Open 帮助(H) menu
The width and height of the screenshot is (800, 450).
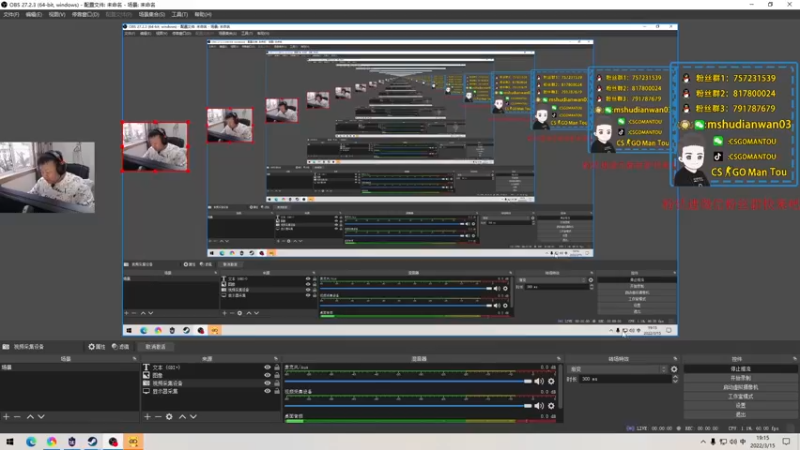[x=203, y=14]
